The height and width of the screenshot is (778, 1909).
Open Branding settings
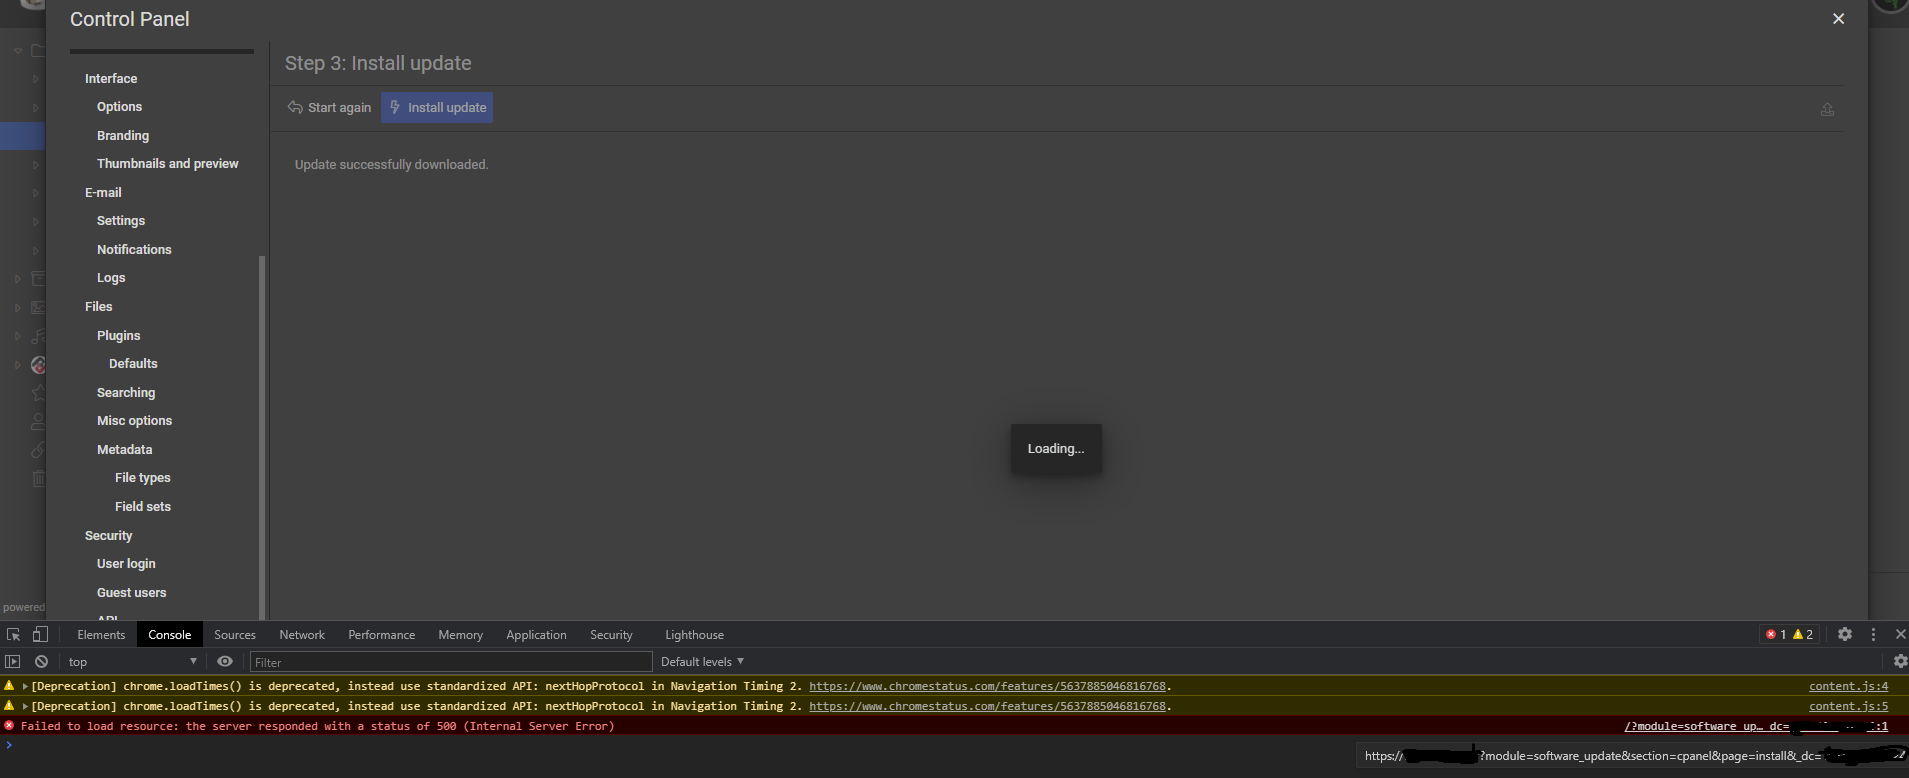pyautogui.click(x=123, y=136)
